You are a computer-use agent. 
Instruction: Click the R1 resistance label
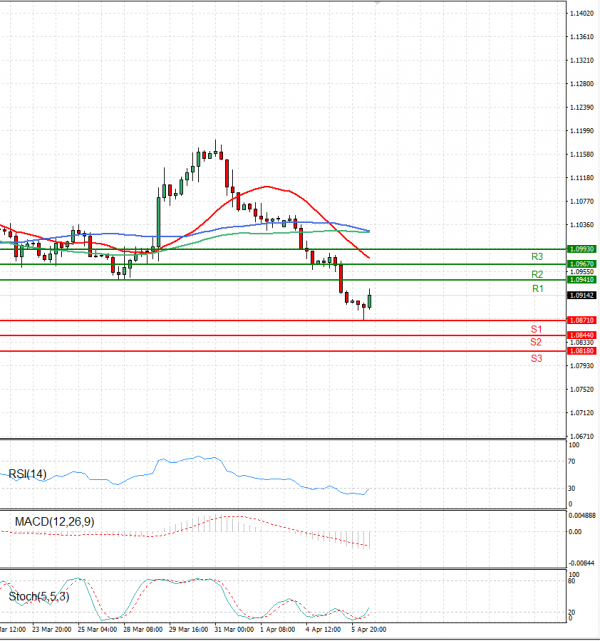(x=537, y=288)
